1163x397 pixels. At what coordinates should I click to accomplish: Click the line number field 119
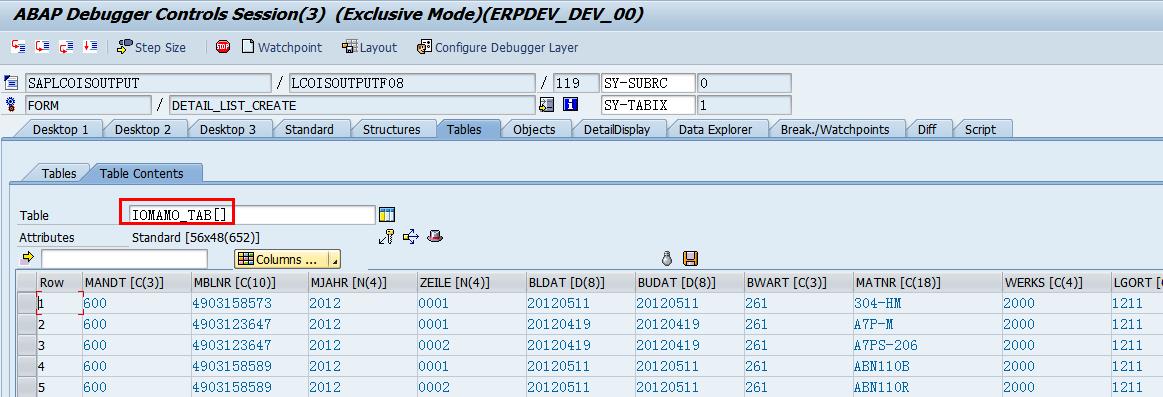[x=576, y=82]
